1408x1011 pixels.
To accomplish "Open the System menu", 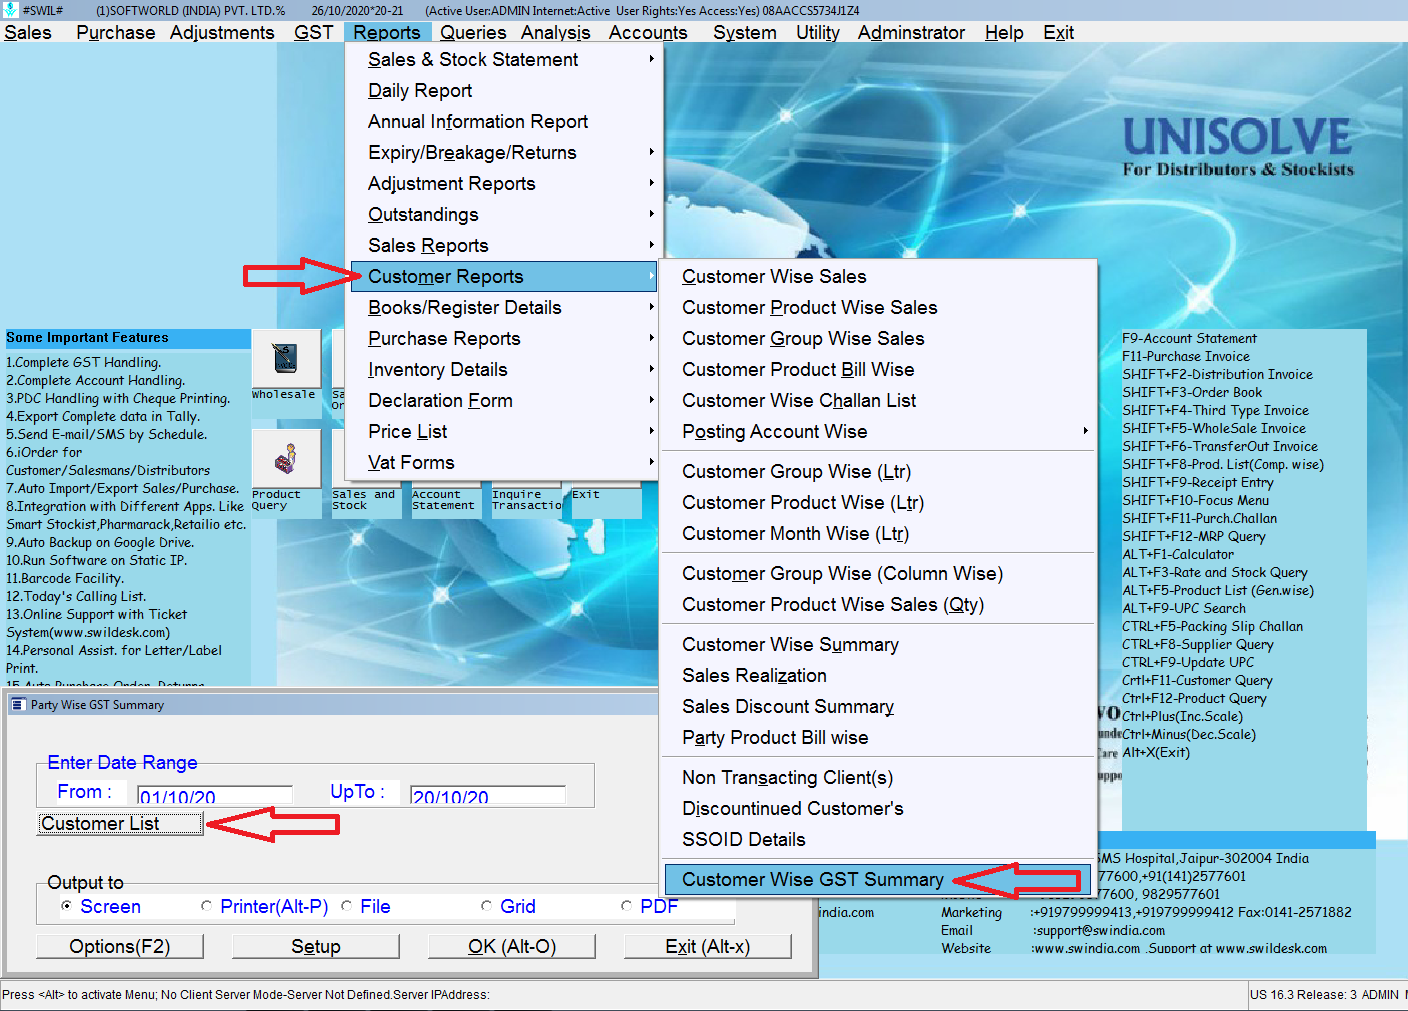I will (x=745, y=32).
